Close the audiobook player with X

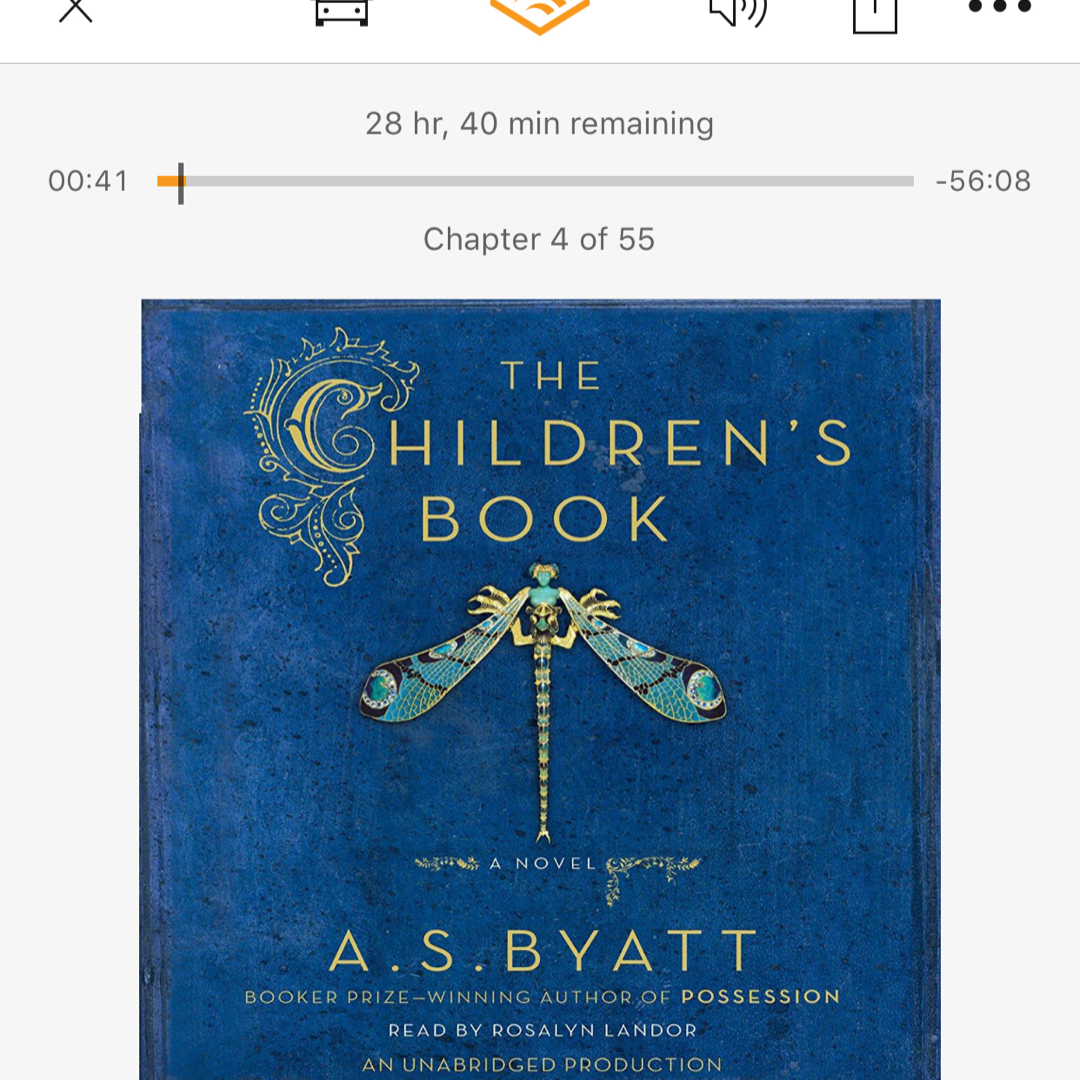76,10
